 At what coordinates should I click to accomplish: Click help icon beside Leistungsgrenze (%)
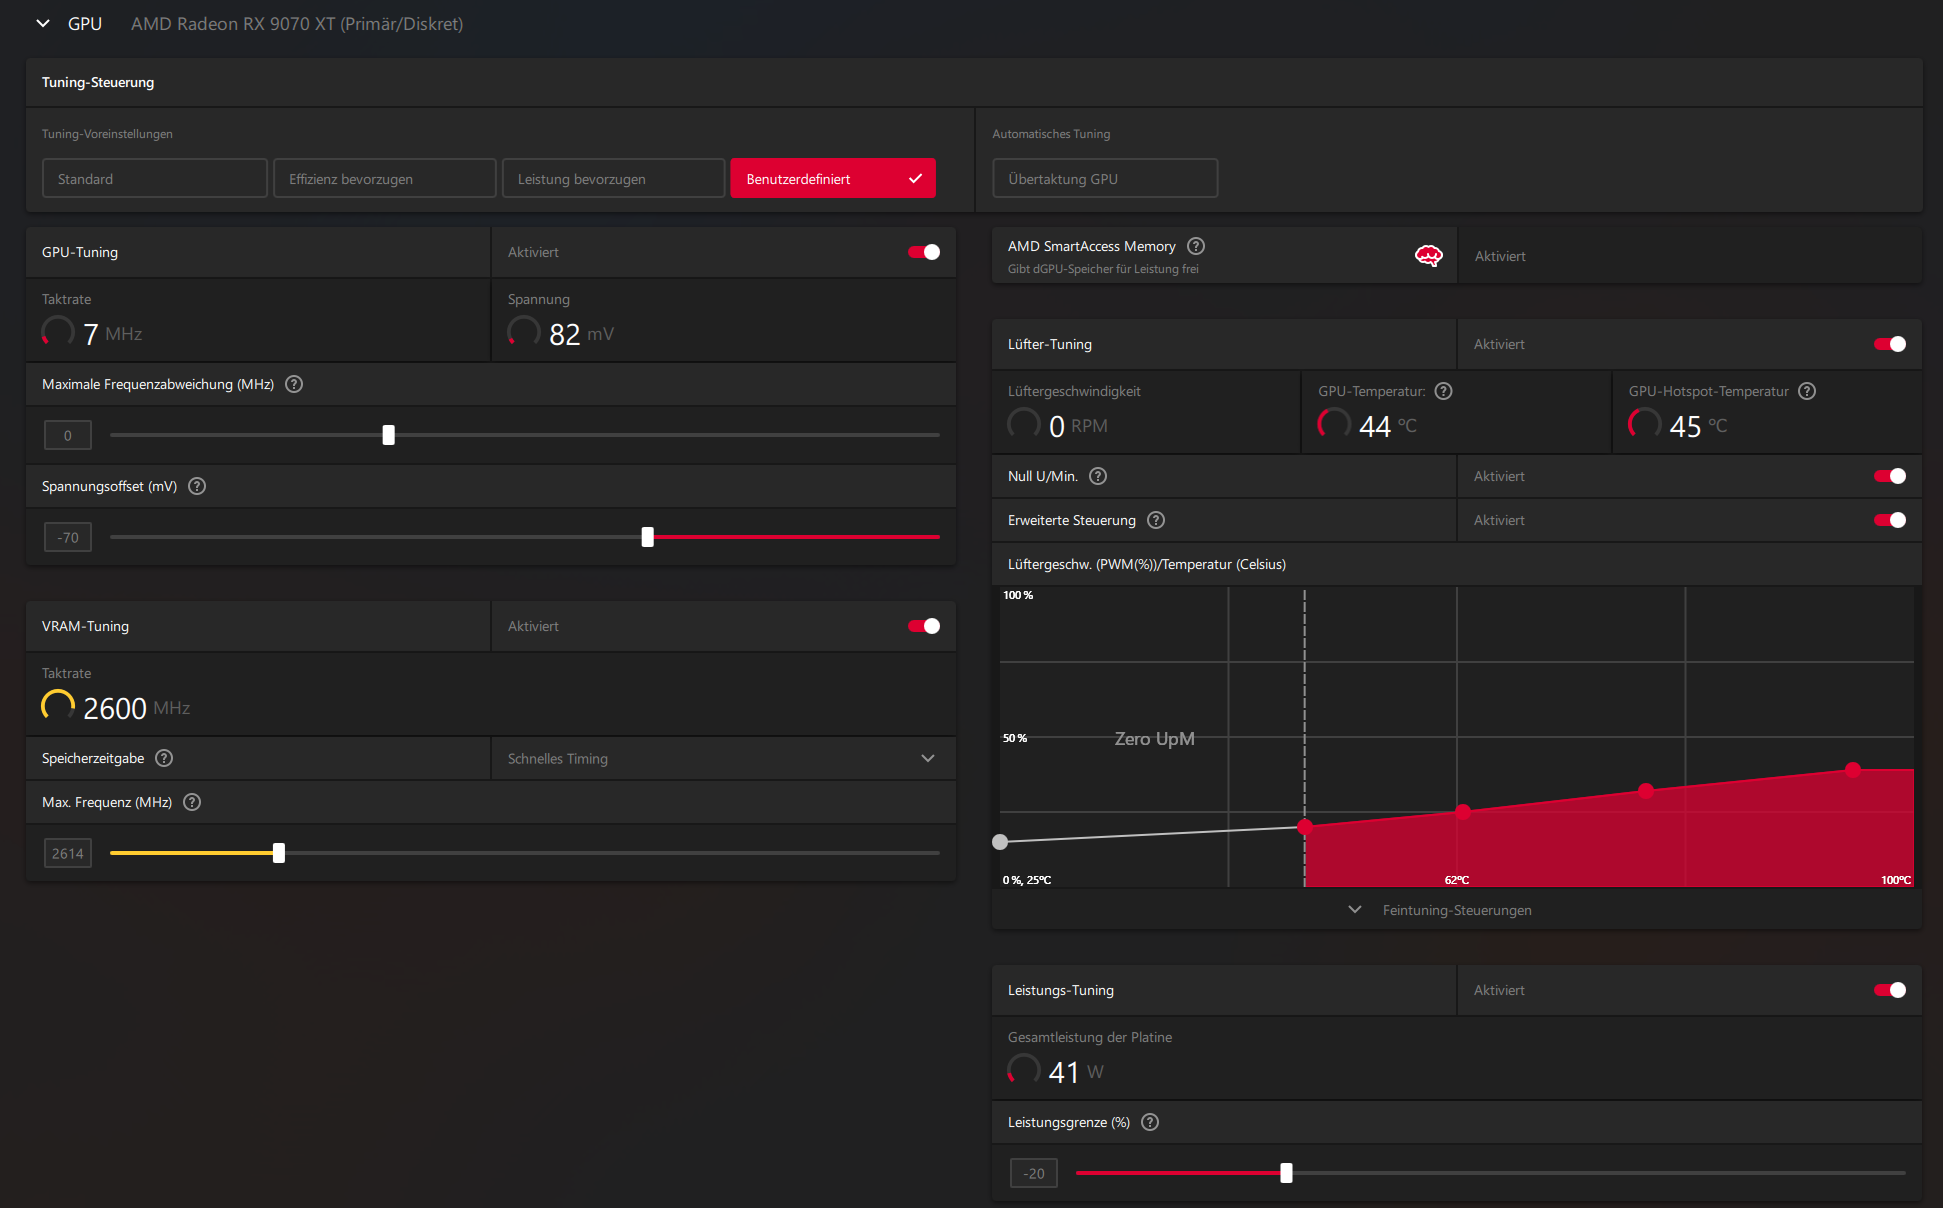click(x=1150, y=1122)
